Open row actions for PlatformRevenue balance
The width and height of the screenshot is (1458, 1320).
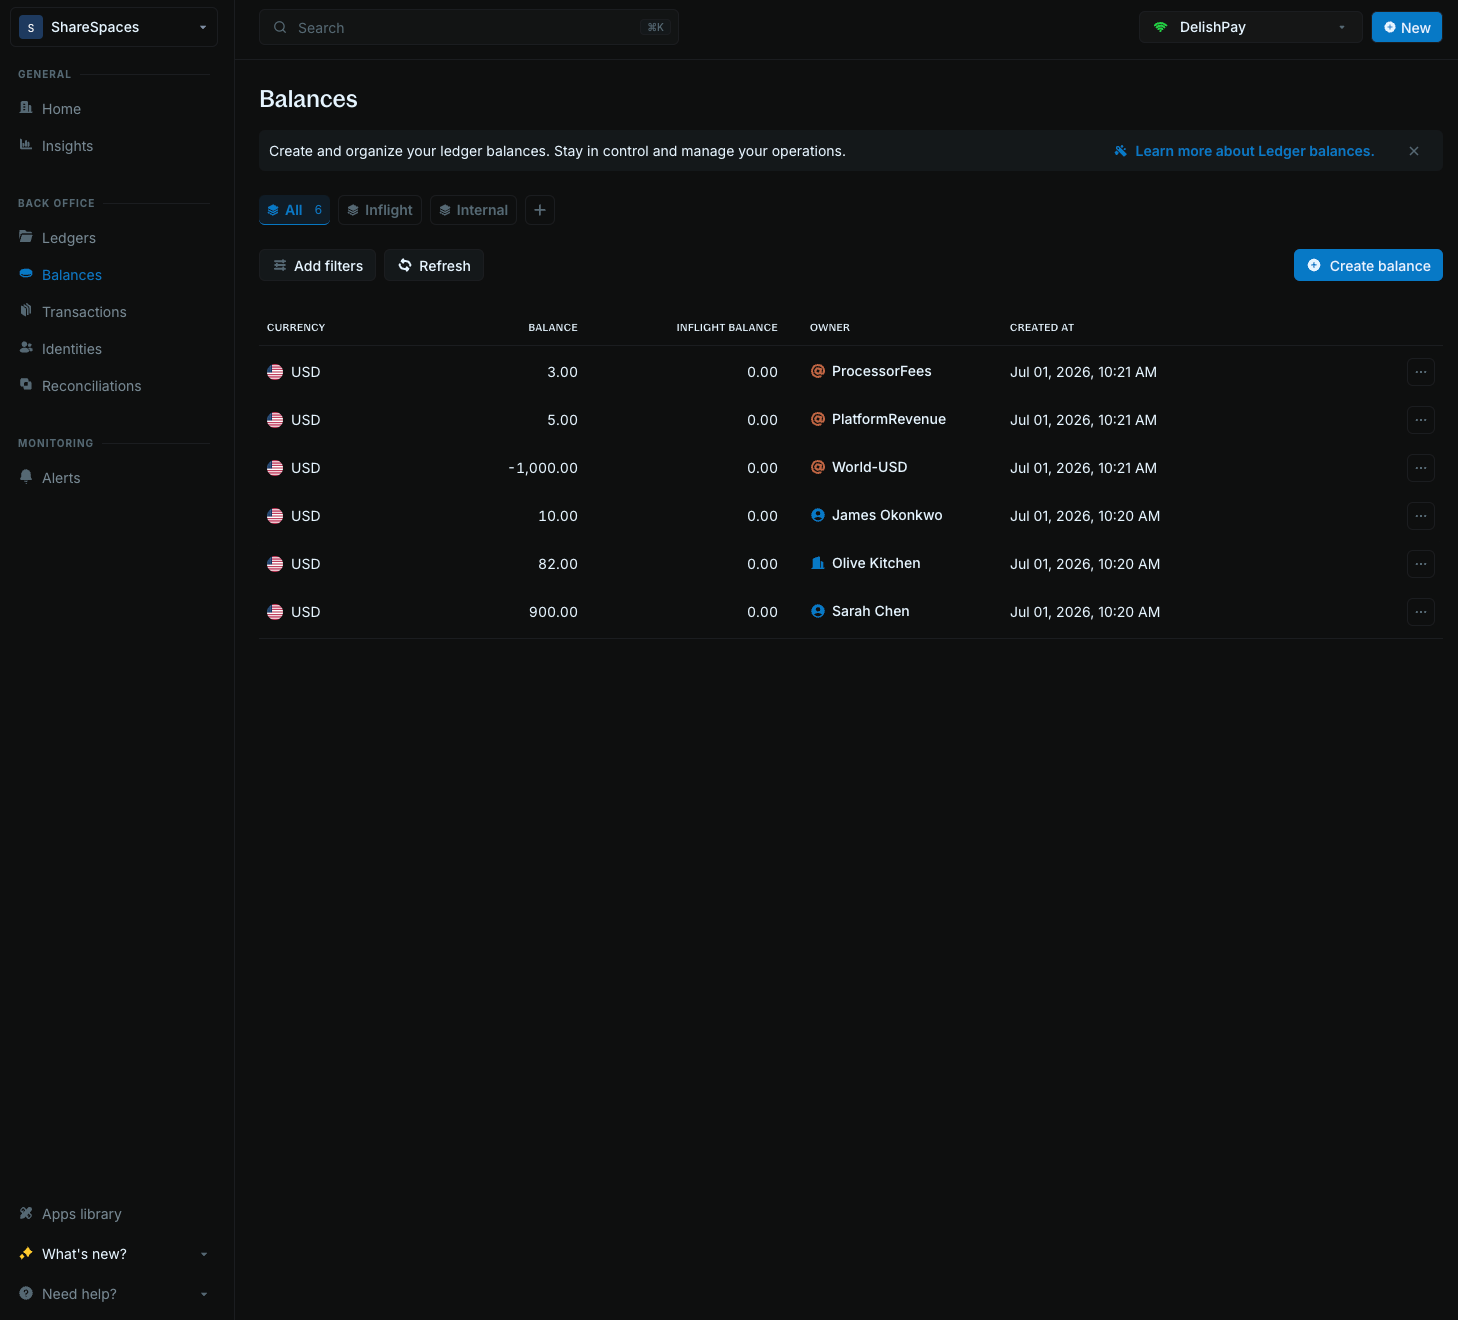(x=1421, y=420)
